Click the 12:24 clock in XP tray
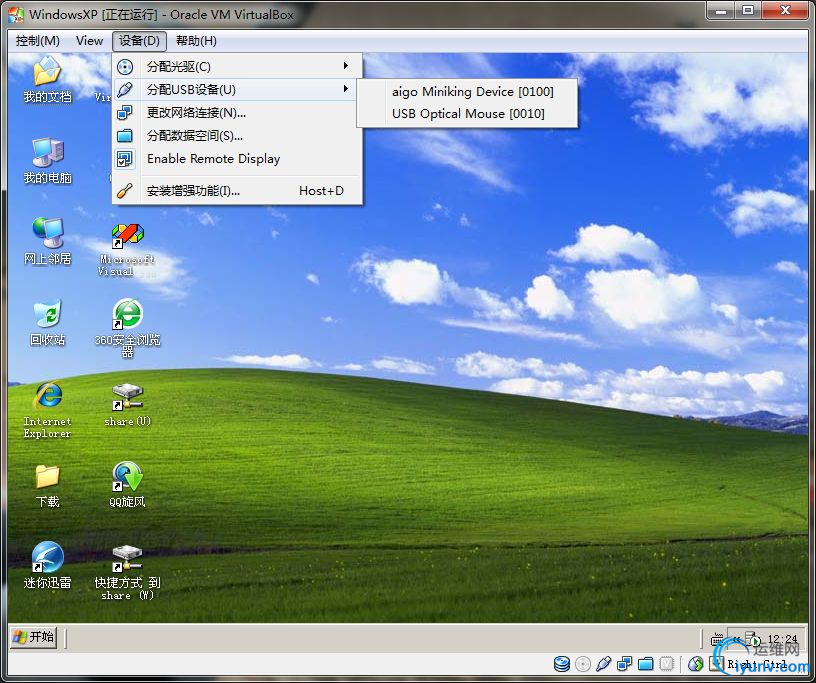Image resolution: width=816 pixels, height=683 pixels. (x=782, y=639)
